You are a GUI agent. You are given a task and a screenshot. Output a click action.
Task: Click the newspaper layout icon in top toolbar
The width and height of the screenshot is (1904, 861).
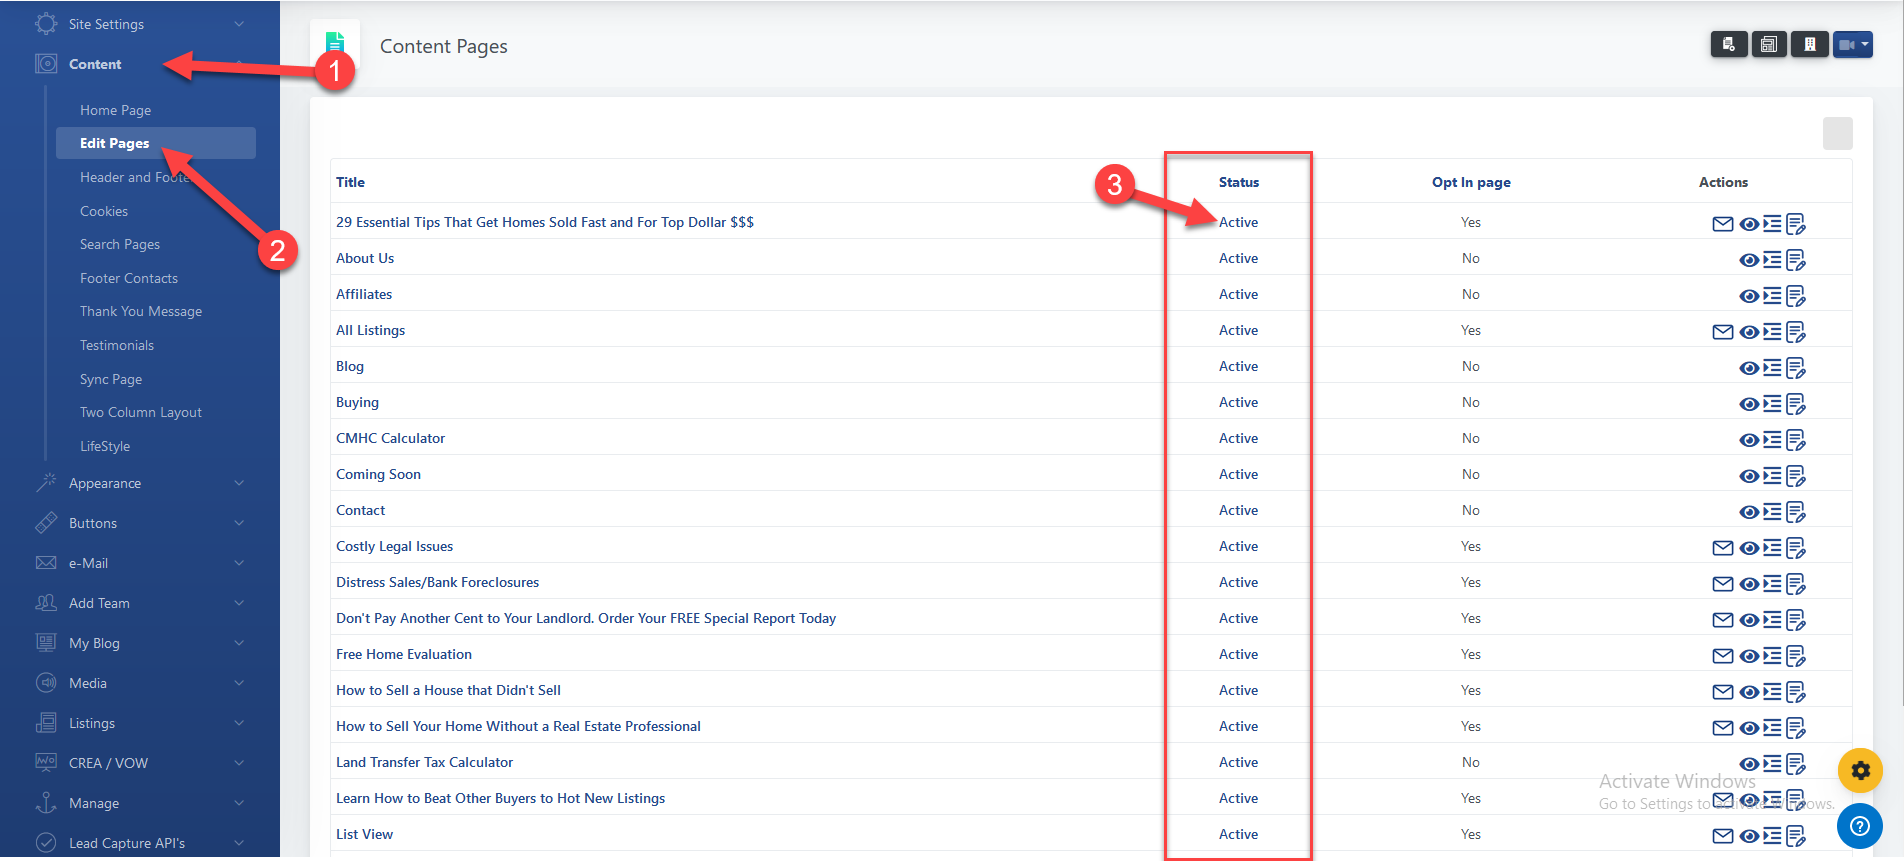[1768, 45]
